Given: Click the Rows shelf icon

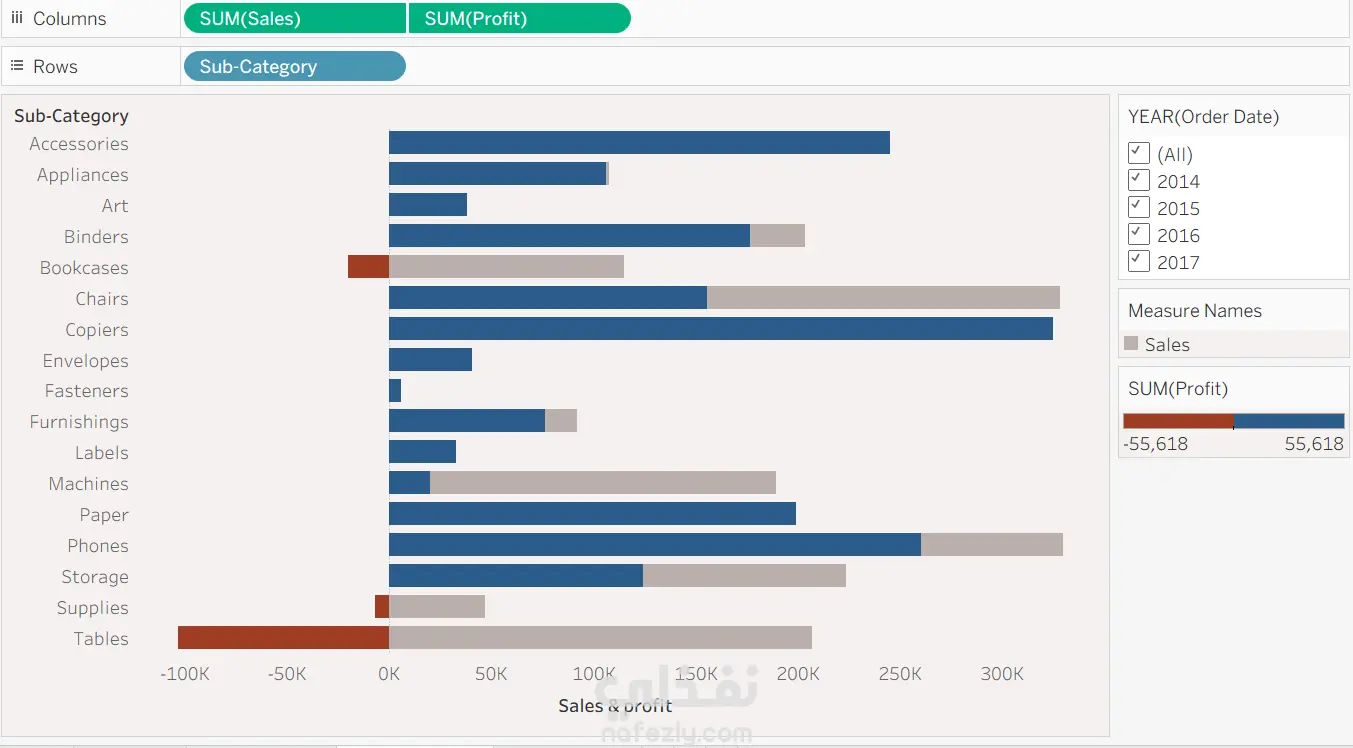Looking at the screenshot, I should (x=17, y=66).
